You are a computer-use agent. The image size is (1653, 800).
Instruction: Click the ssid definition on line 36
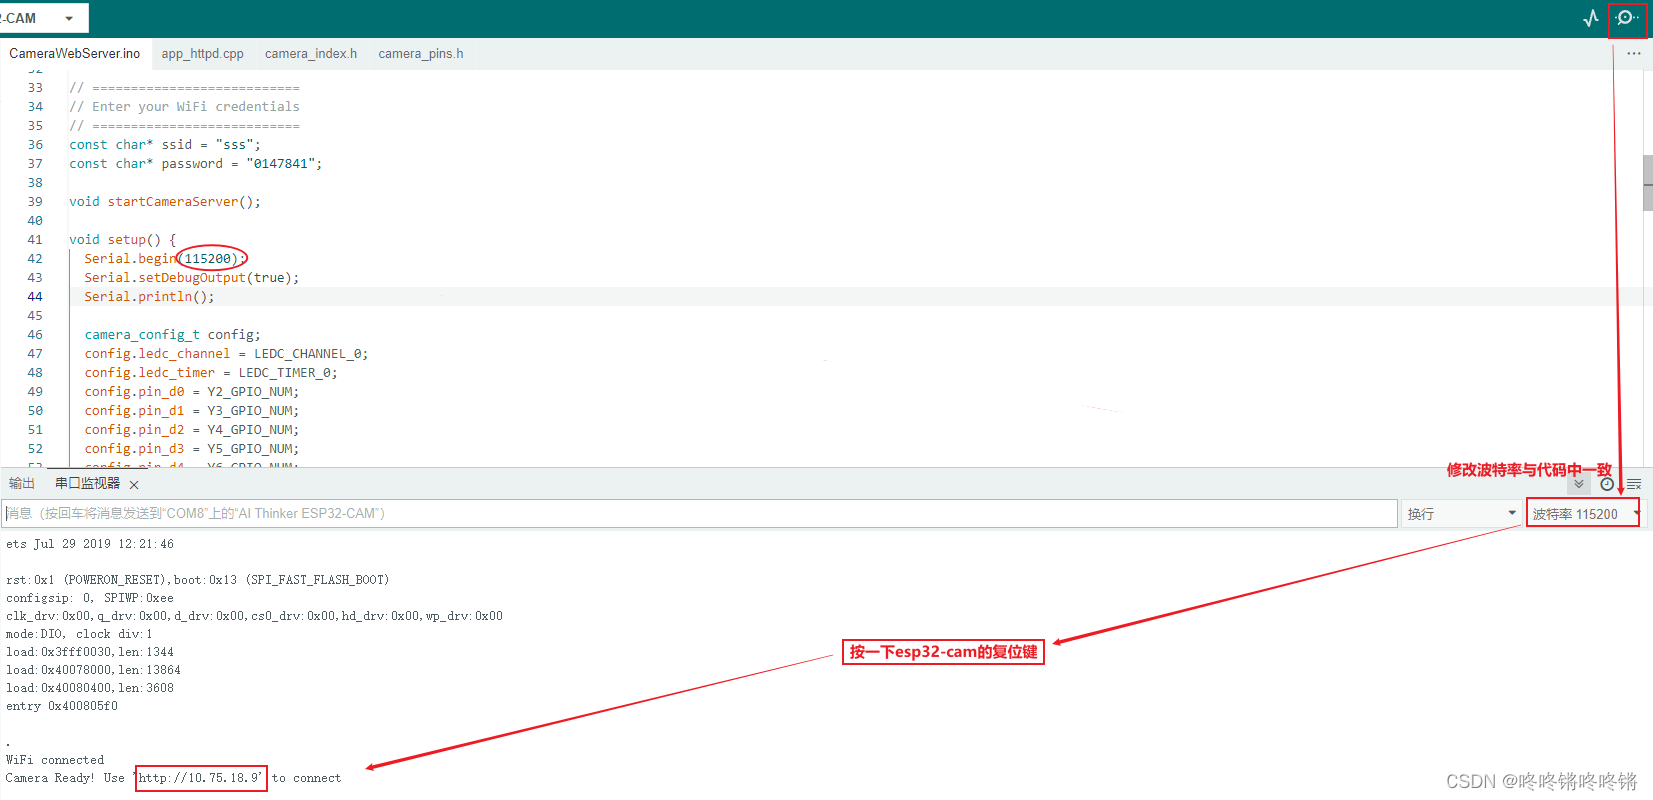pos(165,145)
